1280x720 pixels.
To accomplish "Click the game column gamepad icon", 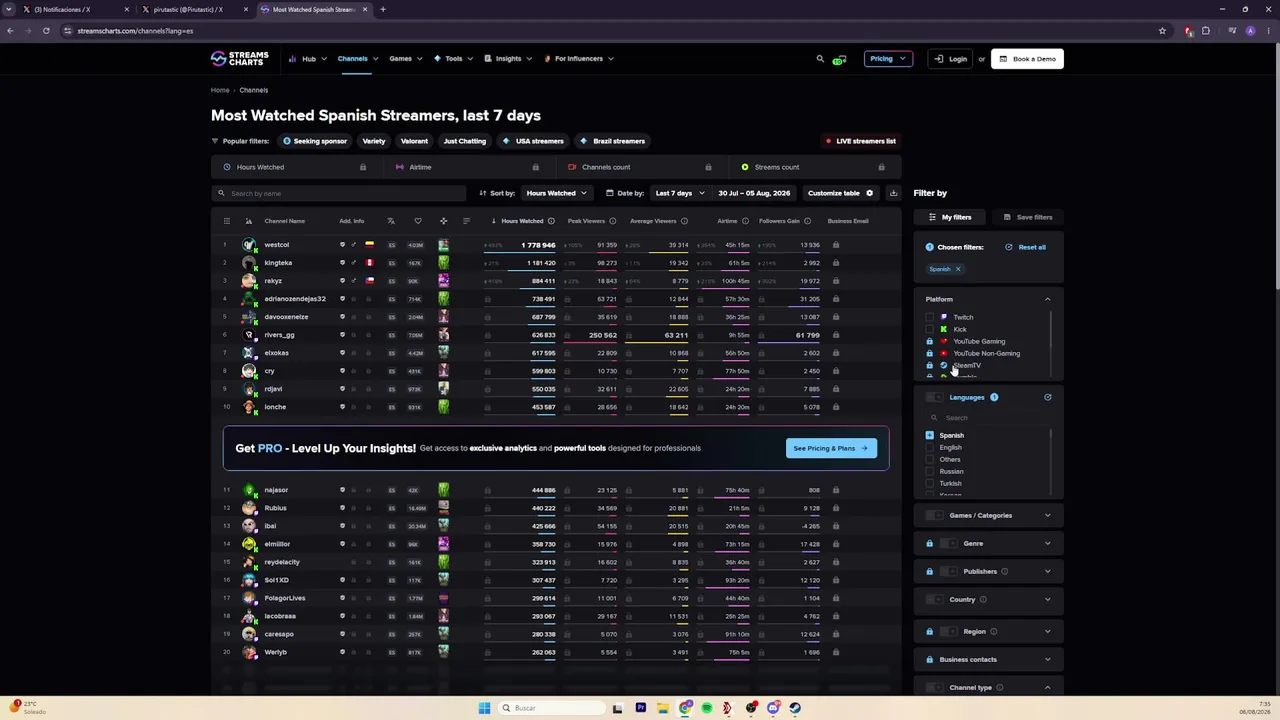I will coord(443,221).
